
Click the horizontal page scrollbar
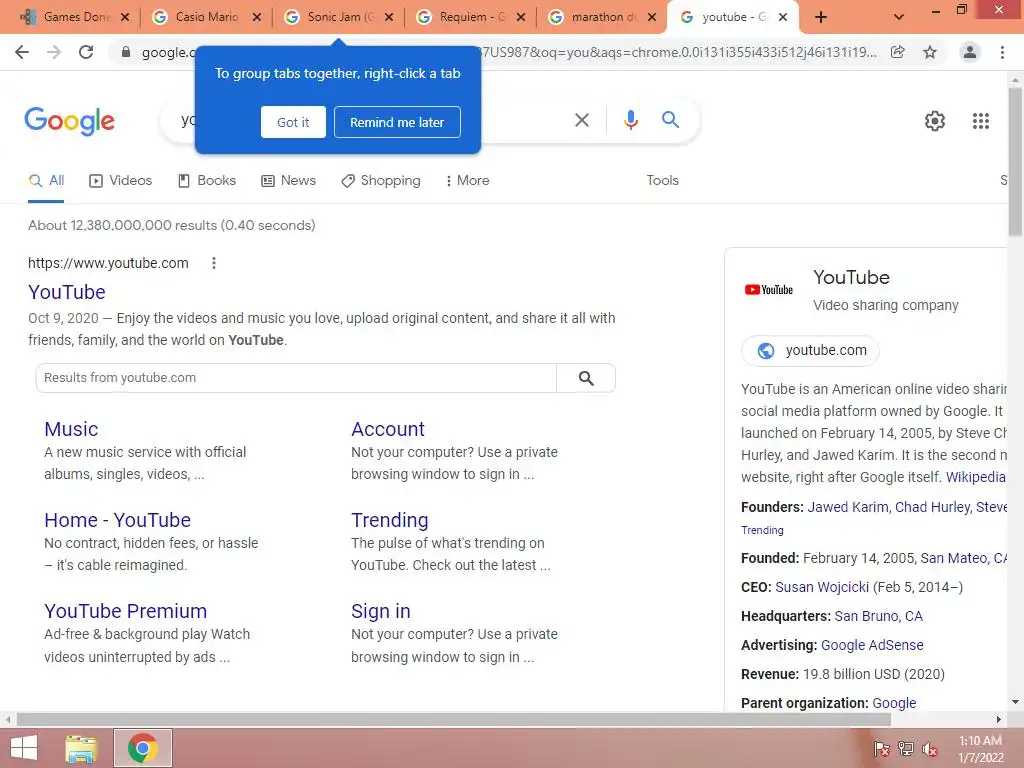click(454, 720)
